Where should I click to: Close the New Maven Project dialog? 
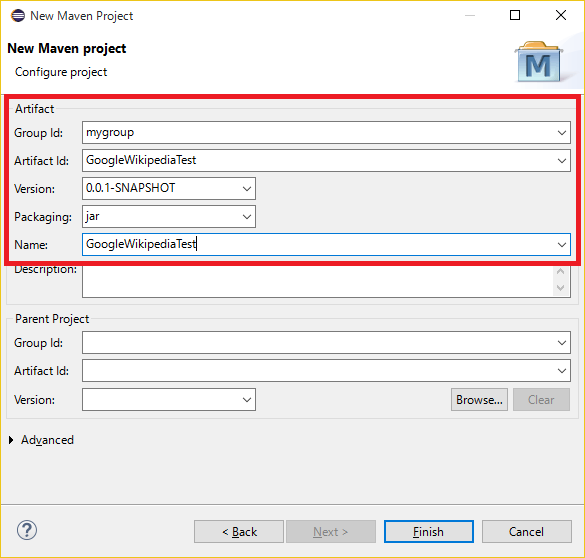561,15
